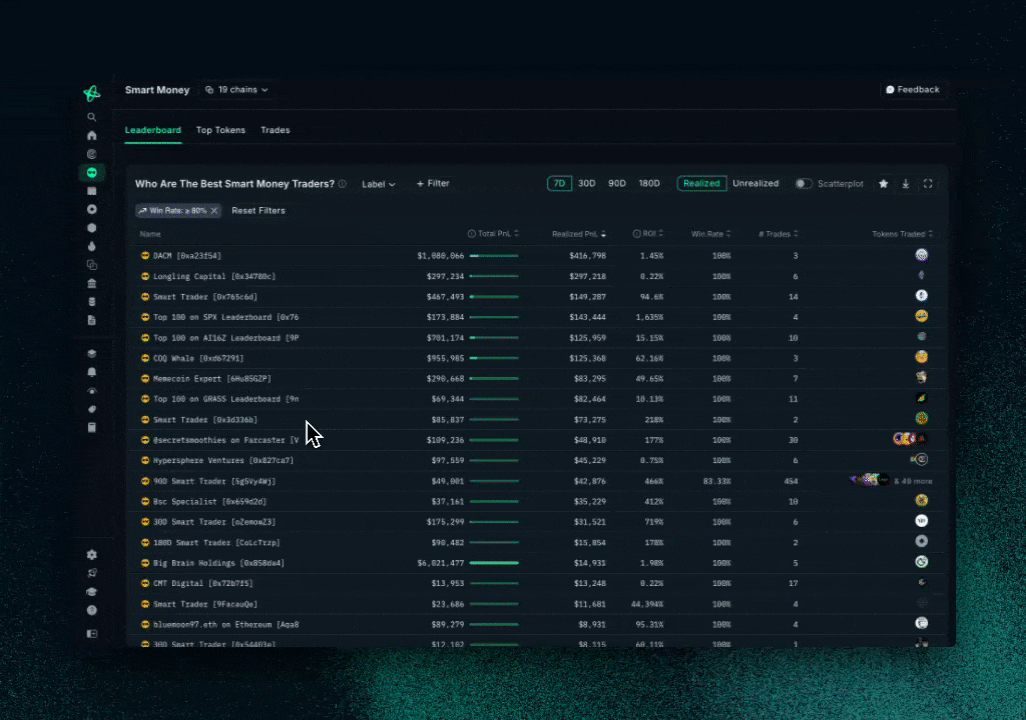Expand the table to fullscreen
This screenshot has height=720, width=1026.
[928, 184]
